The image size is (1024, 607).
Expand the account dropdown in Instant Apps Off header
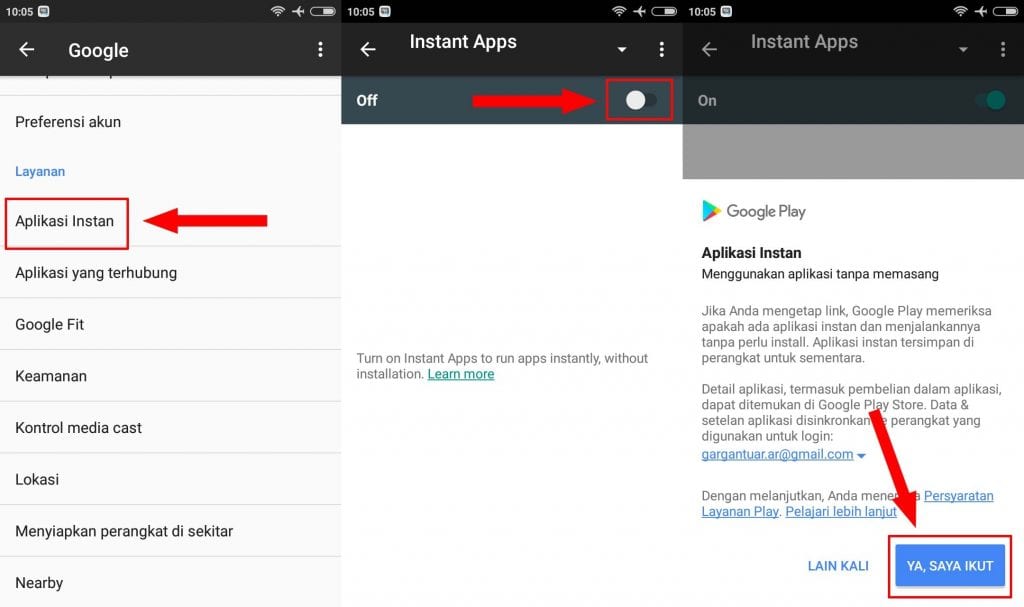click(622, 50)
